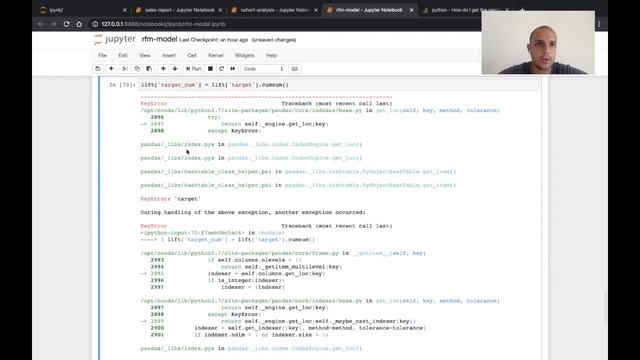The image size is (640, 360).
Task: Switch to the python How do I tab
Action: (464, 10)
